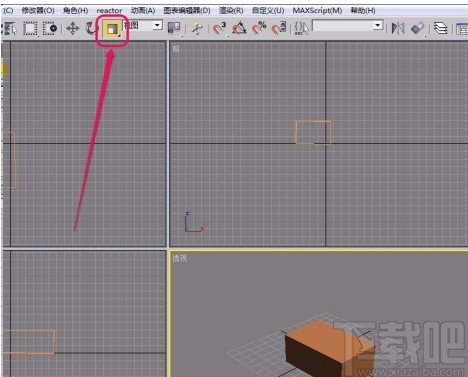Viewport: 468px width, 377px height.
Task: Open the Named Selection Sets dropdown
Action: [x=347, y=25]
